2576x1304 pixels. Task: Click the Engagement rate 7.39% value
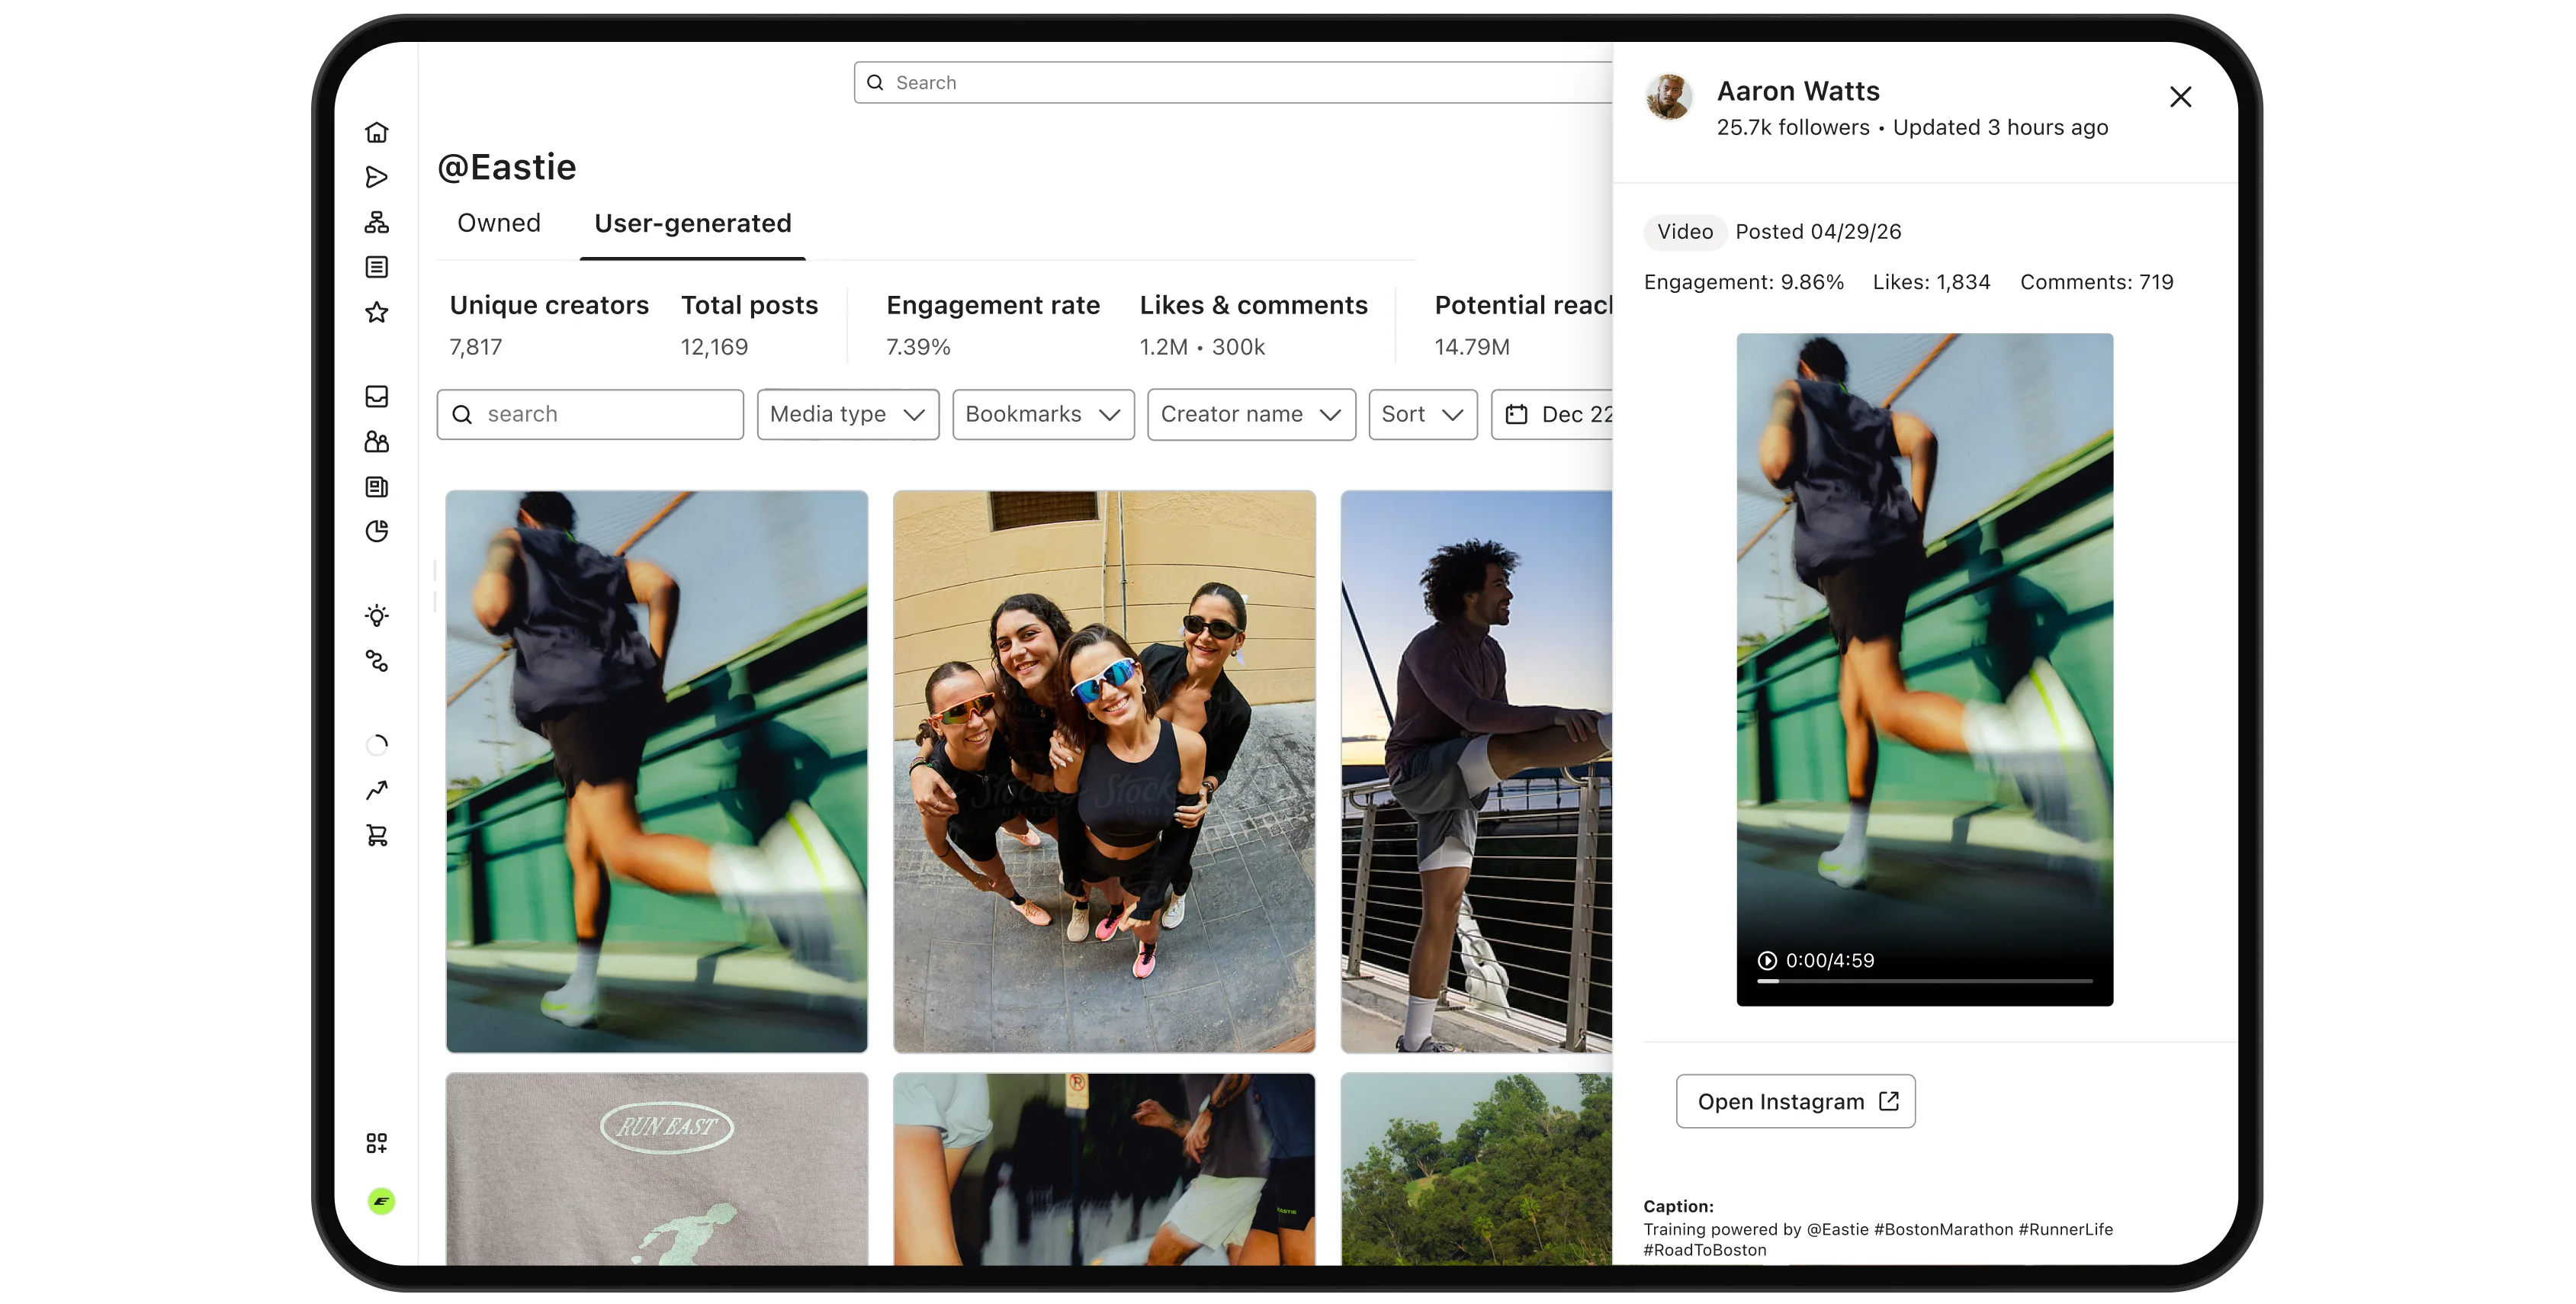coord(918,347)
